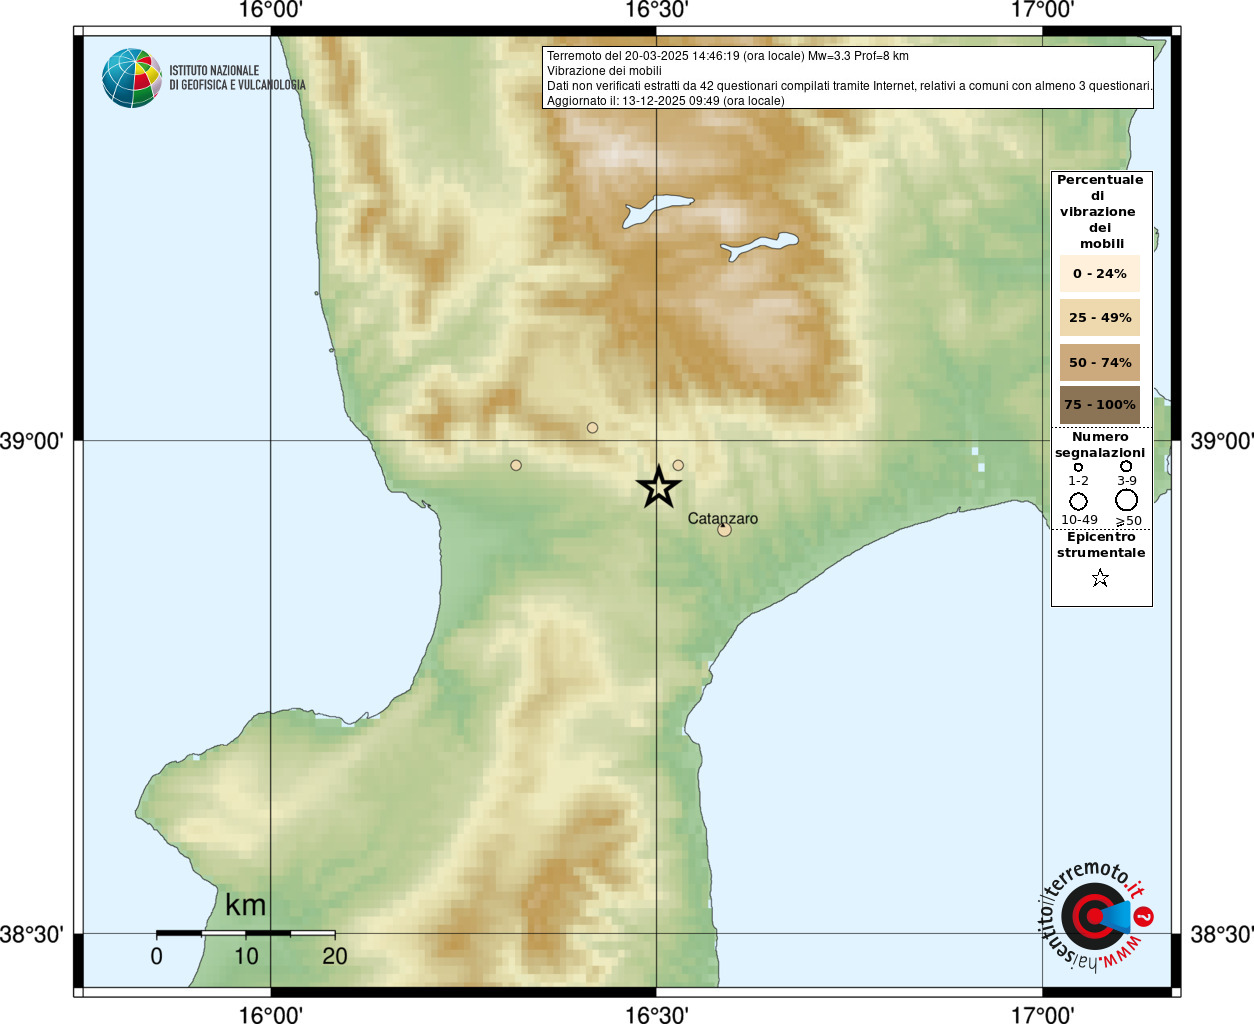Viewport: 1254px width, 1024px height.
Task: Select the westernmost report circle marker
Action: coord(516,465)
